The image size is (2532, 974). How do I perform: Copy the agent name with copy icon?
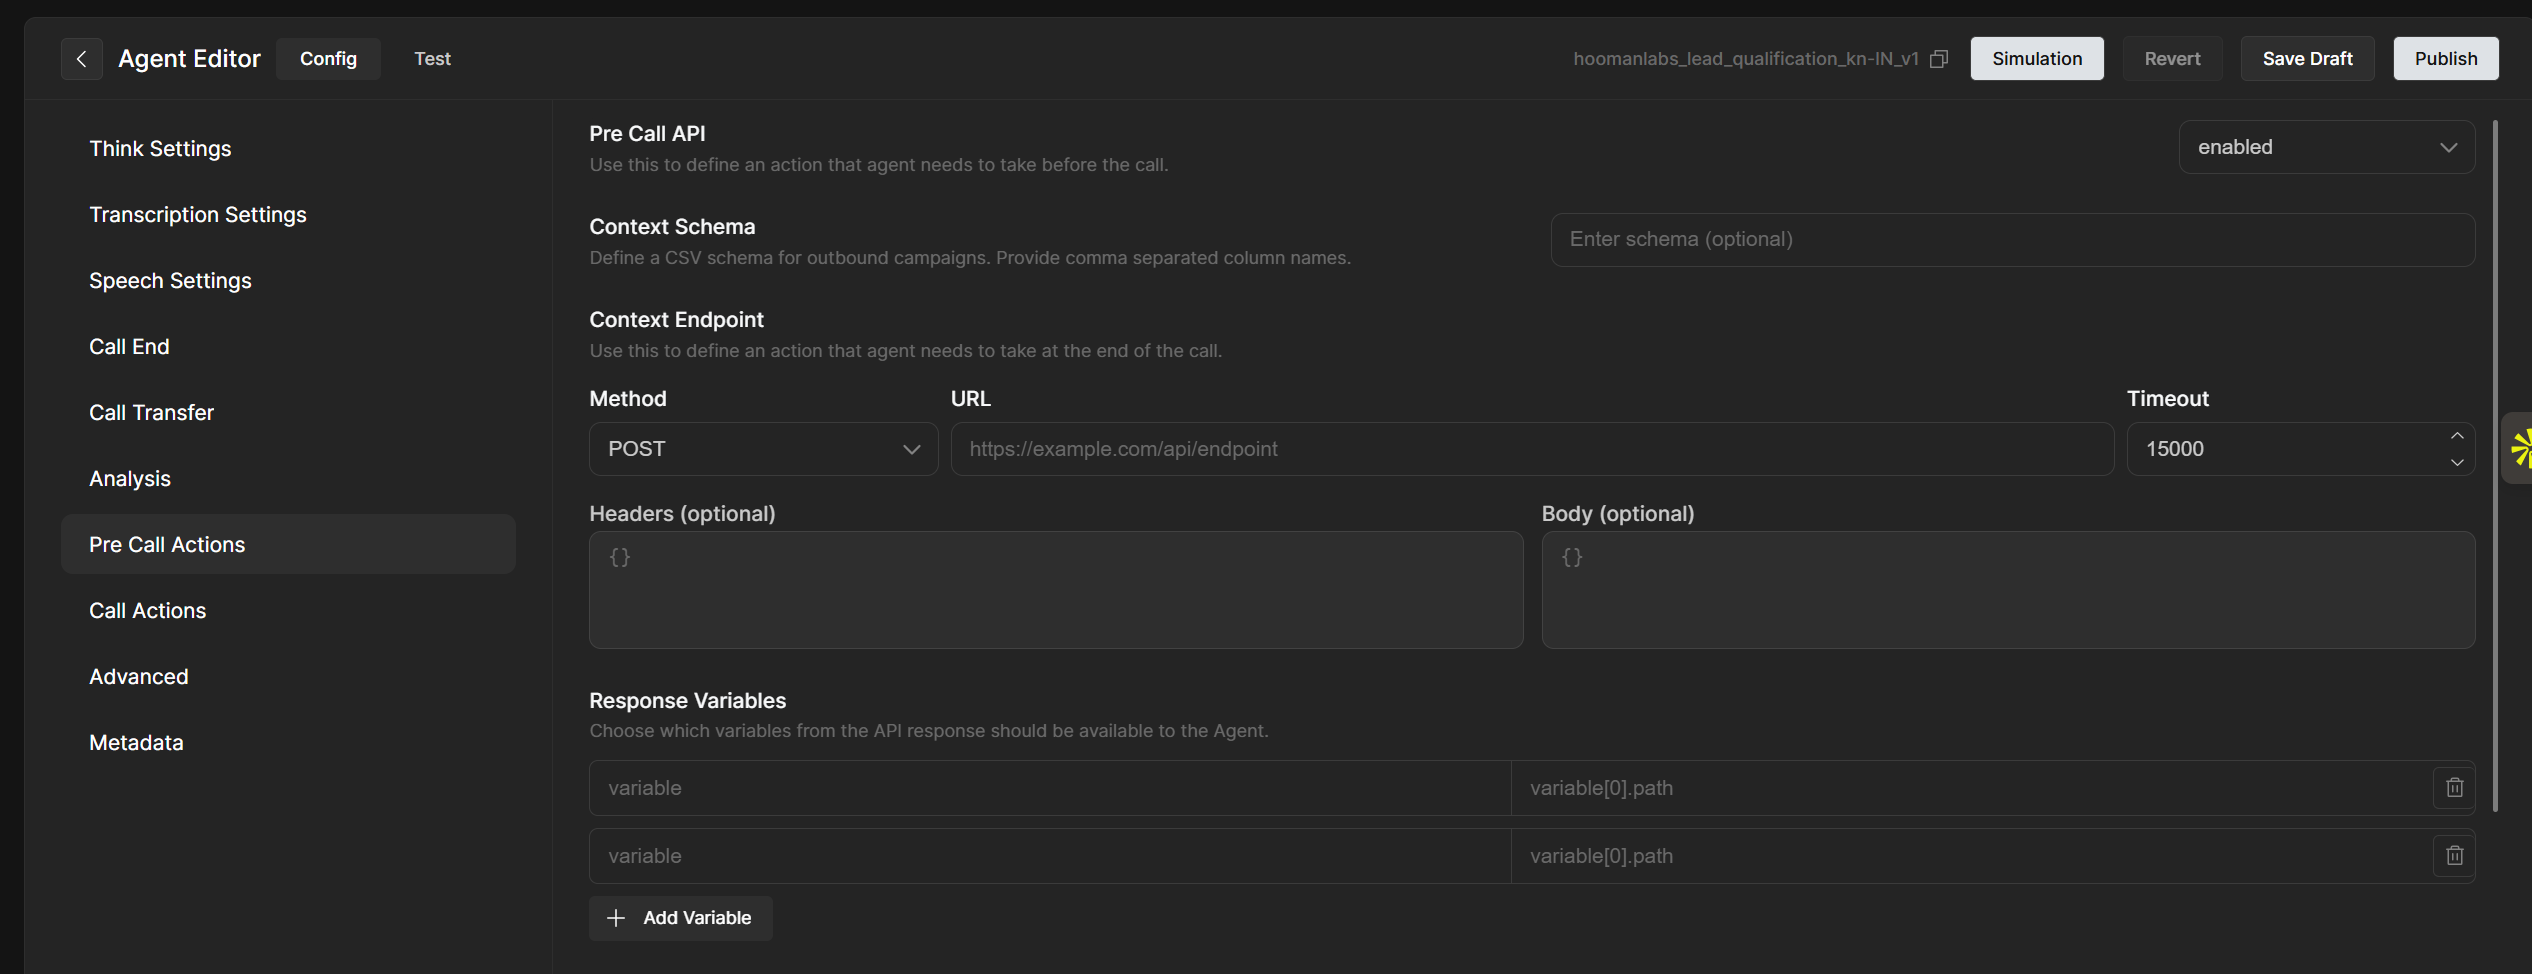click(1939, 59)
